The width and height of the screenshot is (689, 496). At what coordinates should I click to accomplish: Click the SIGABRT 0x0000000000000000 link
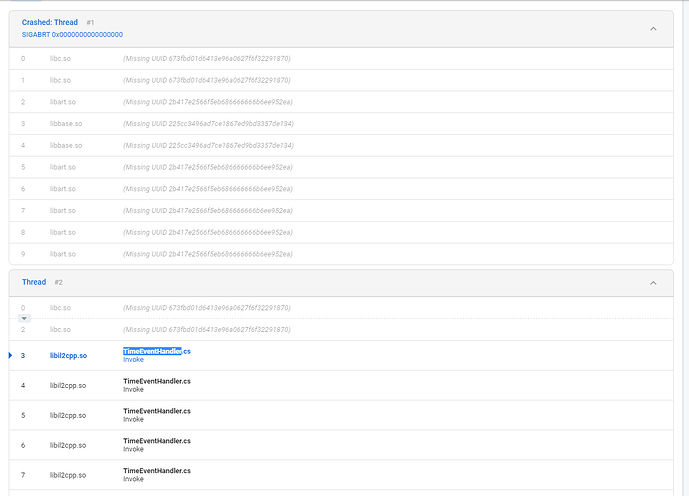[x=72, y=34]
